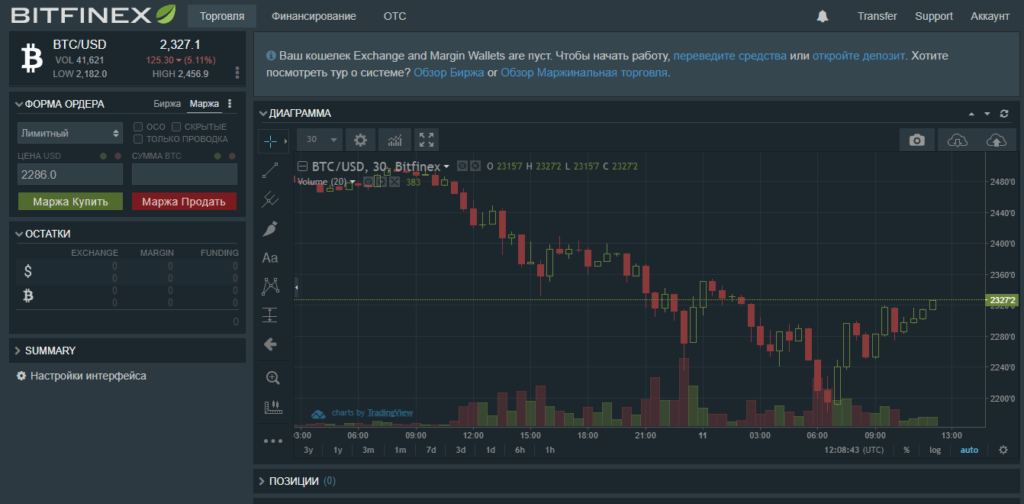1024x504 pixels.
Task: Open the BTC/USD ticker options menu
Action: (237, 72)
